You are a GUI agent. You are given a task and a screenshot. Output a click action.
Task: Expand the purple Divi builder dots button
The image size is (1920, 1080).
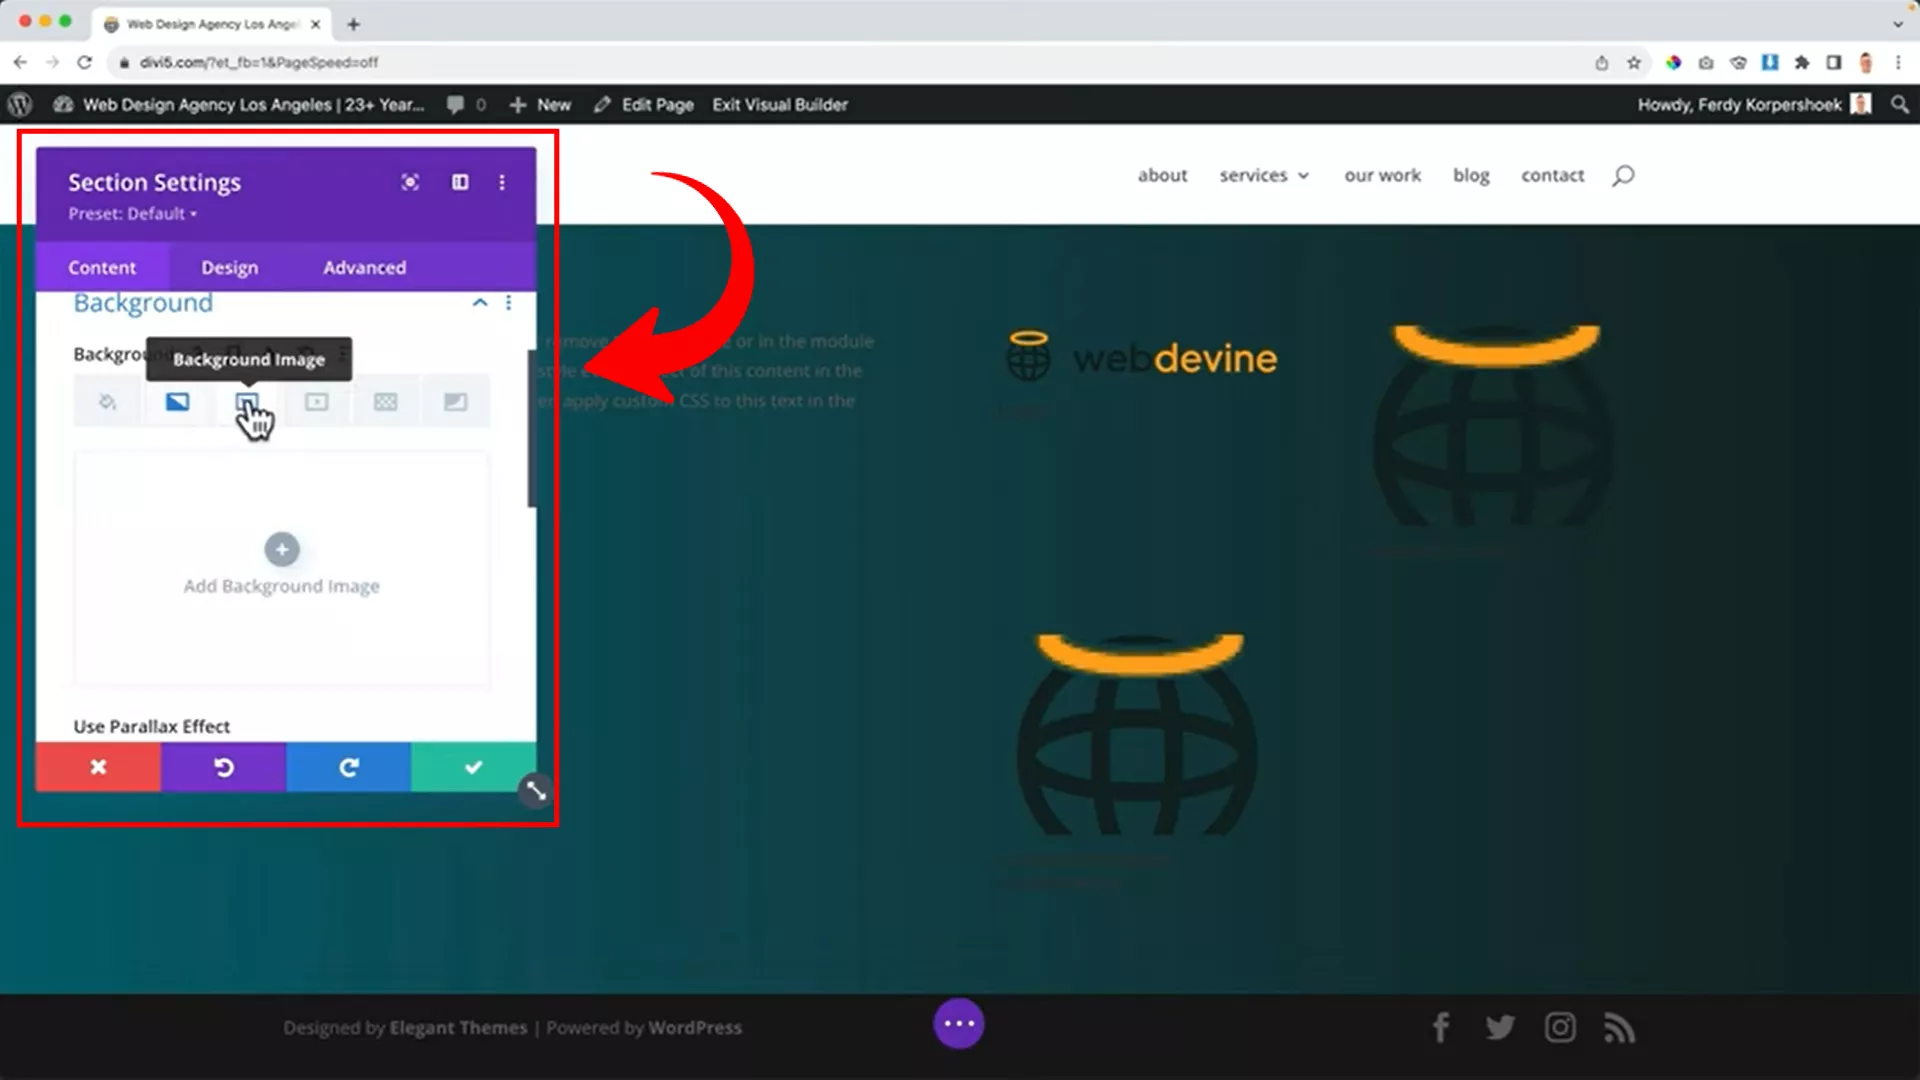[x=958, y=1023]
